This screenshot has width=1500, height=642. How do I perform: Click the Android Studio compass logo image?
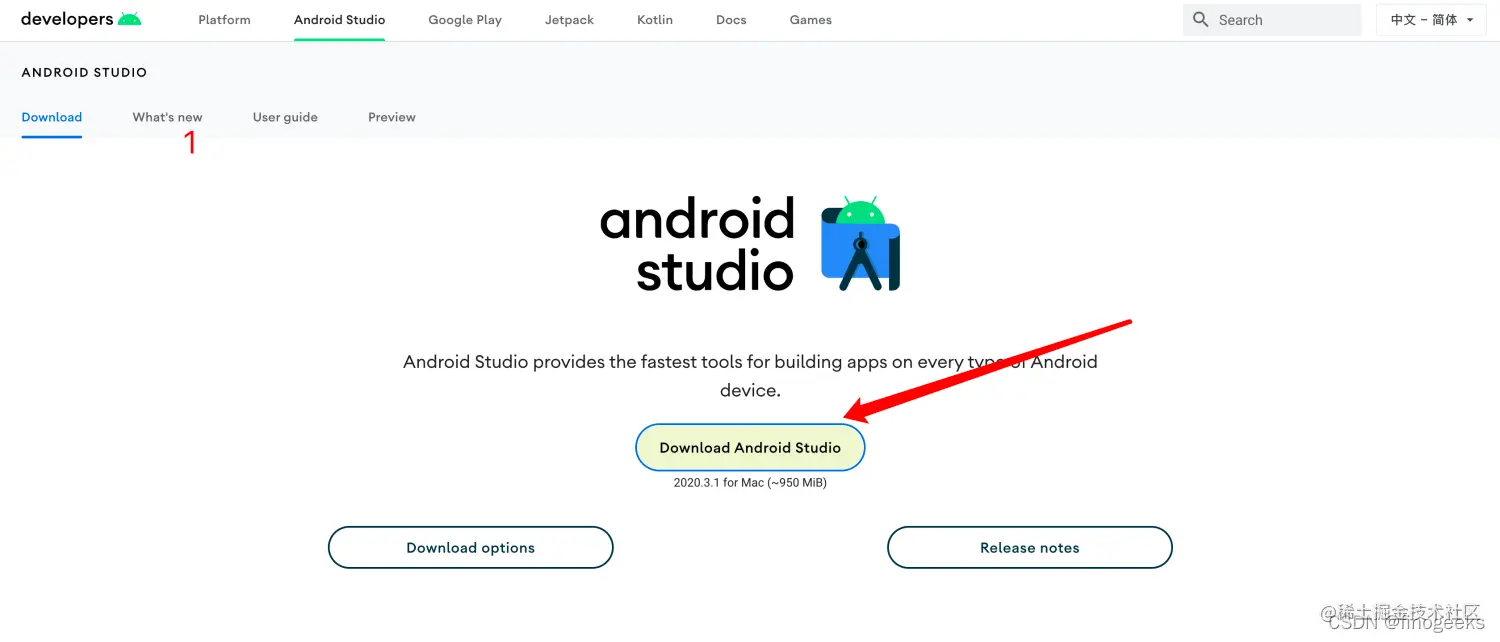860,244
